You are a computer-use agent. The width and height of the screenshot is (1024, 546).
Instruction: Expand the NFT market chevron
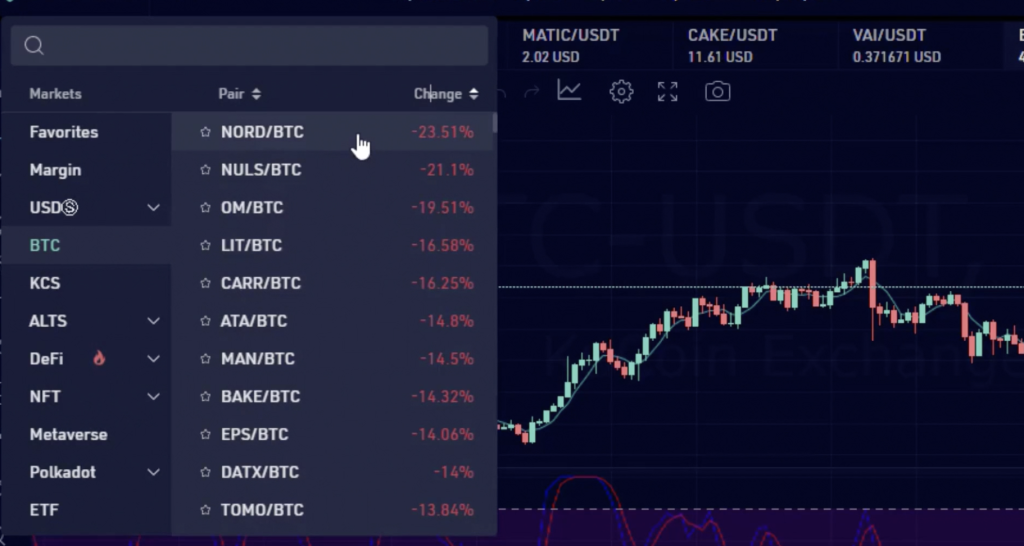153,396
